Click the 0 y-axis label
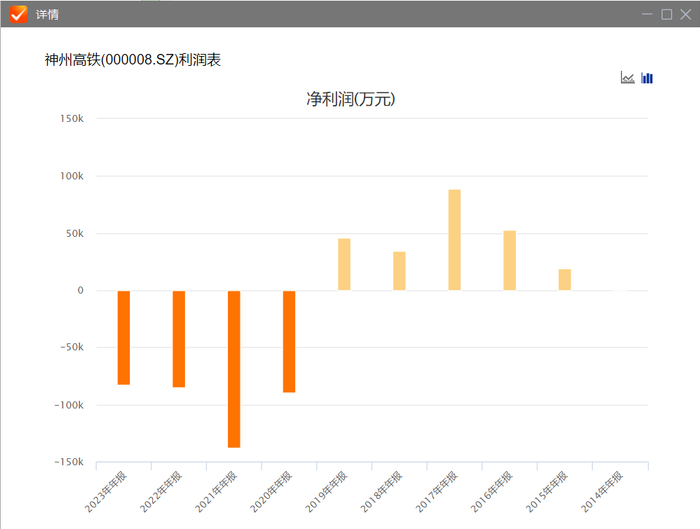Viewport: 700px width, 529px height. coord(80,290)
